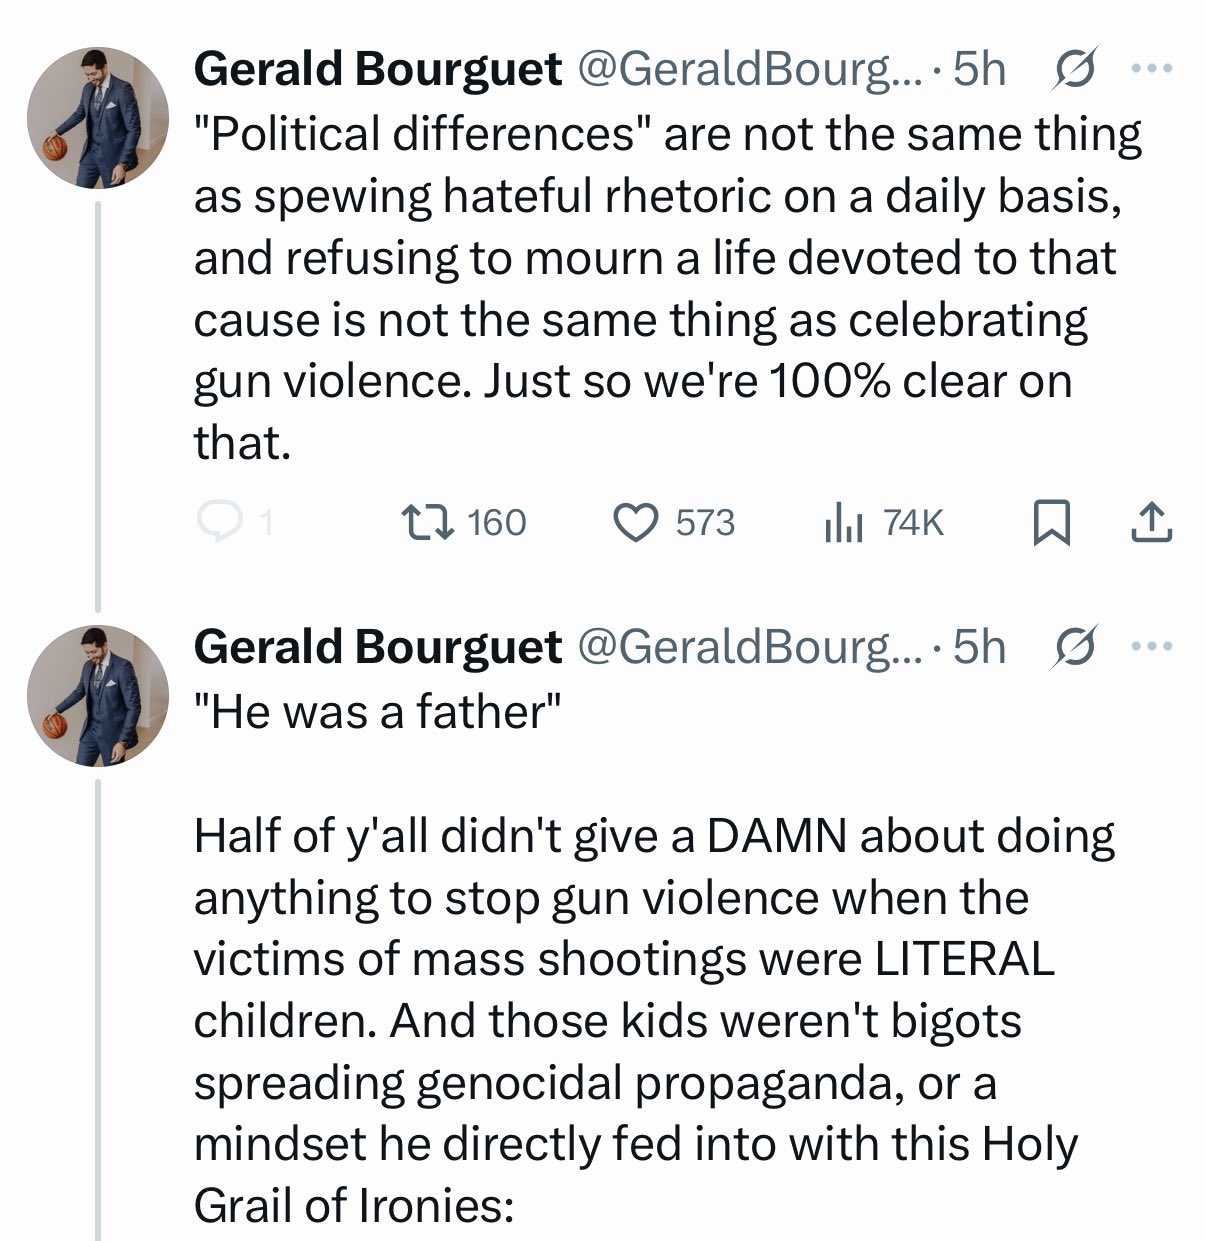The height and width of the screenshot is (1241, 1205).
Task: Click the 5h timestamp on the second tweet
Action: (978, 648)
